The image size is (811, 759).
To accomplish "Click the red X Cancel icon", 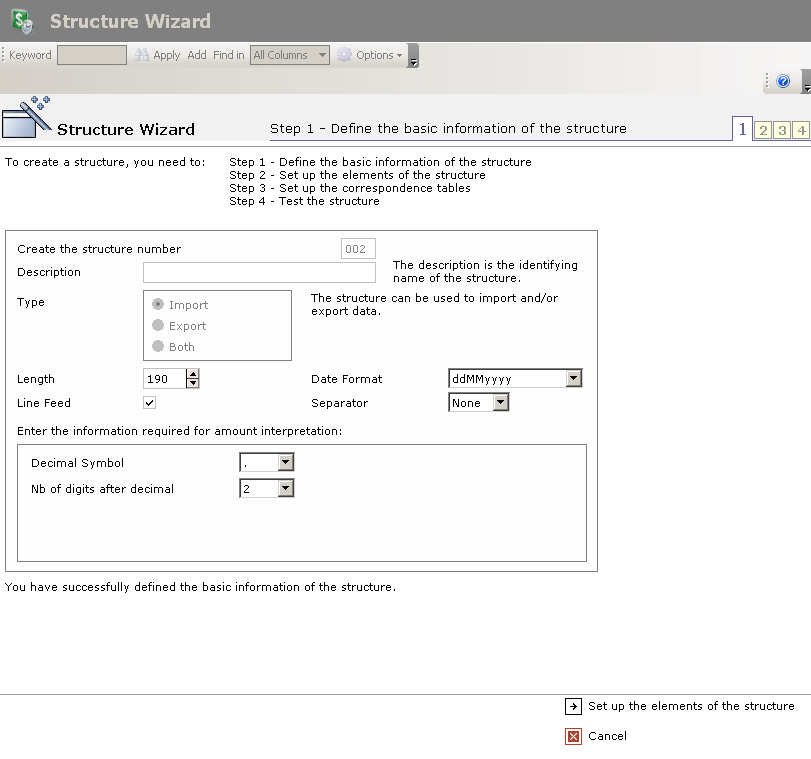I will pyautogui.click(x=573, y=737).
